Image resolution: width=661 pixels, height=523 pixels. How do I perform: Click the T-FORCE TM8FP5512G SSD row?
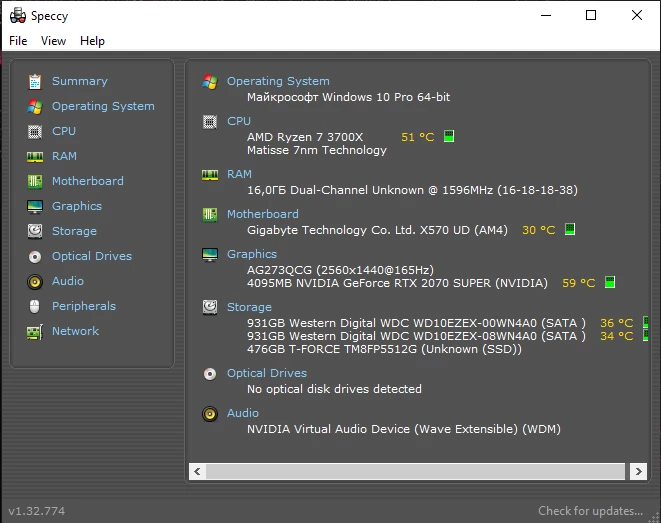pos(384,349)
